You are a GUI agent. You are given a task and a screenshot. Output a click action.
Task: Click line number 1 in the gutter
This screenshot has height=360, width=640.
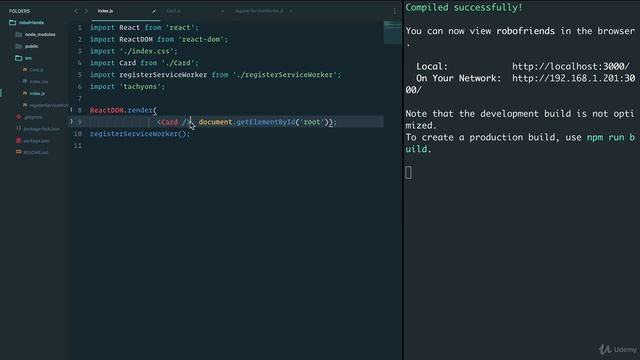point(80,27)
